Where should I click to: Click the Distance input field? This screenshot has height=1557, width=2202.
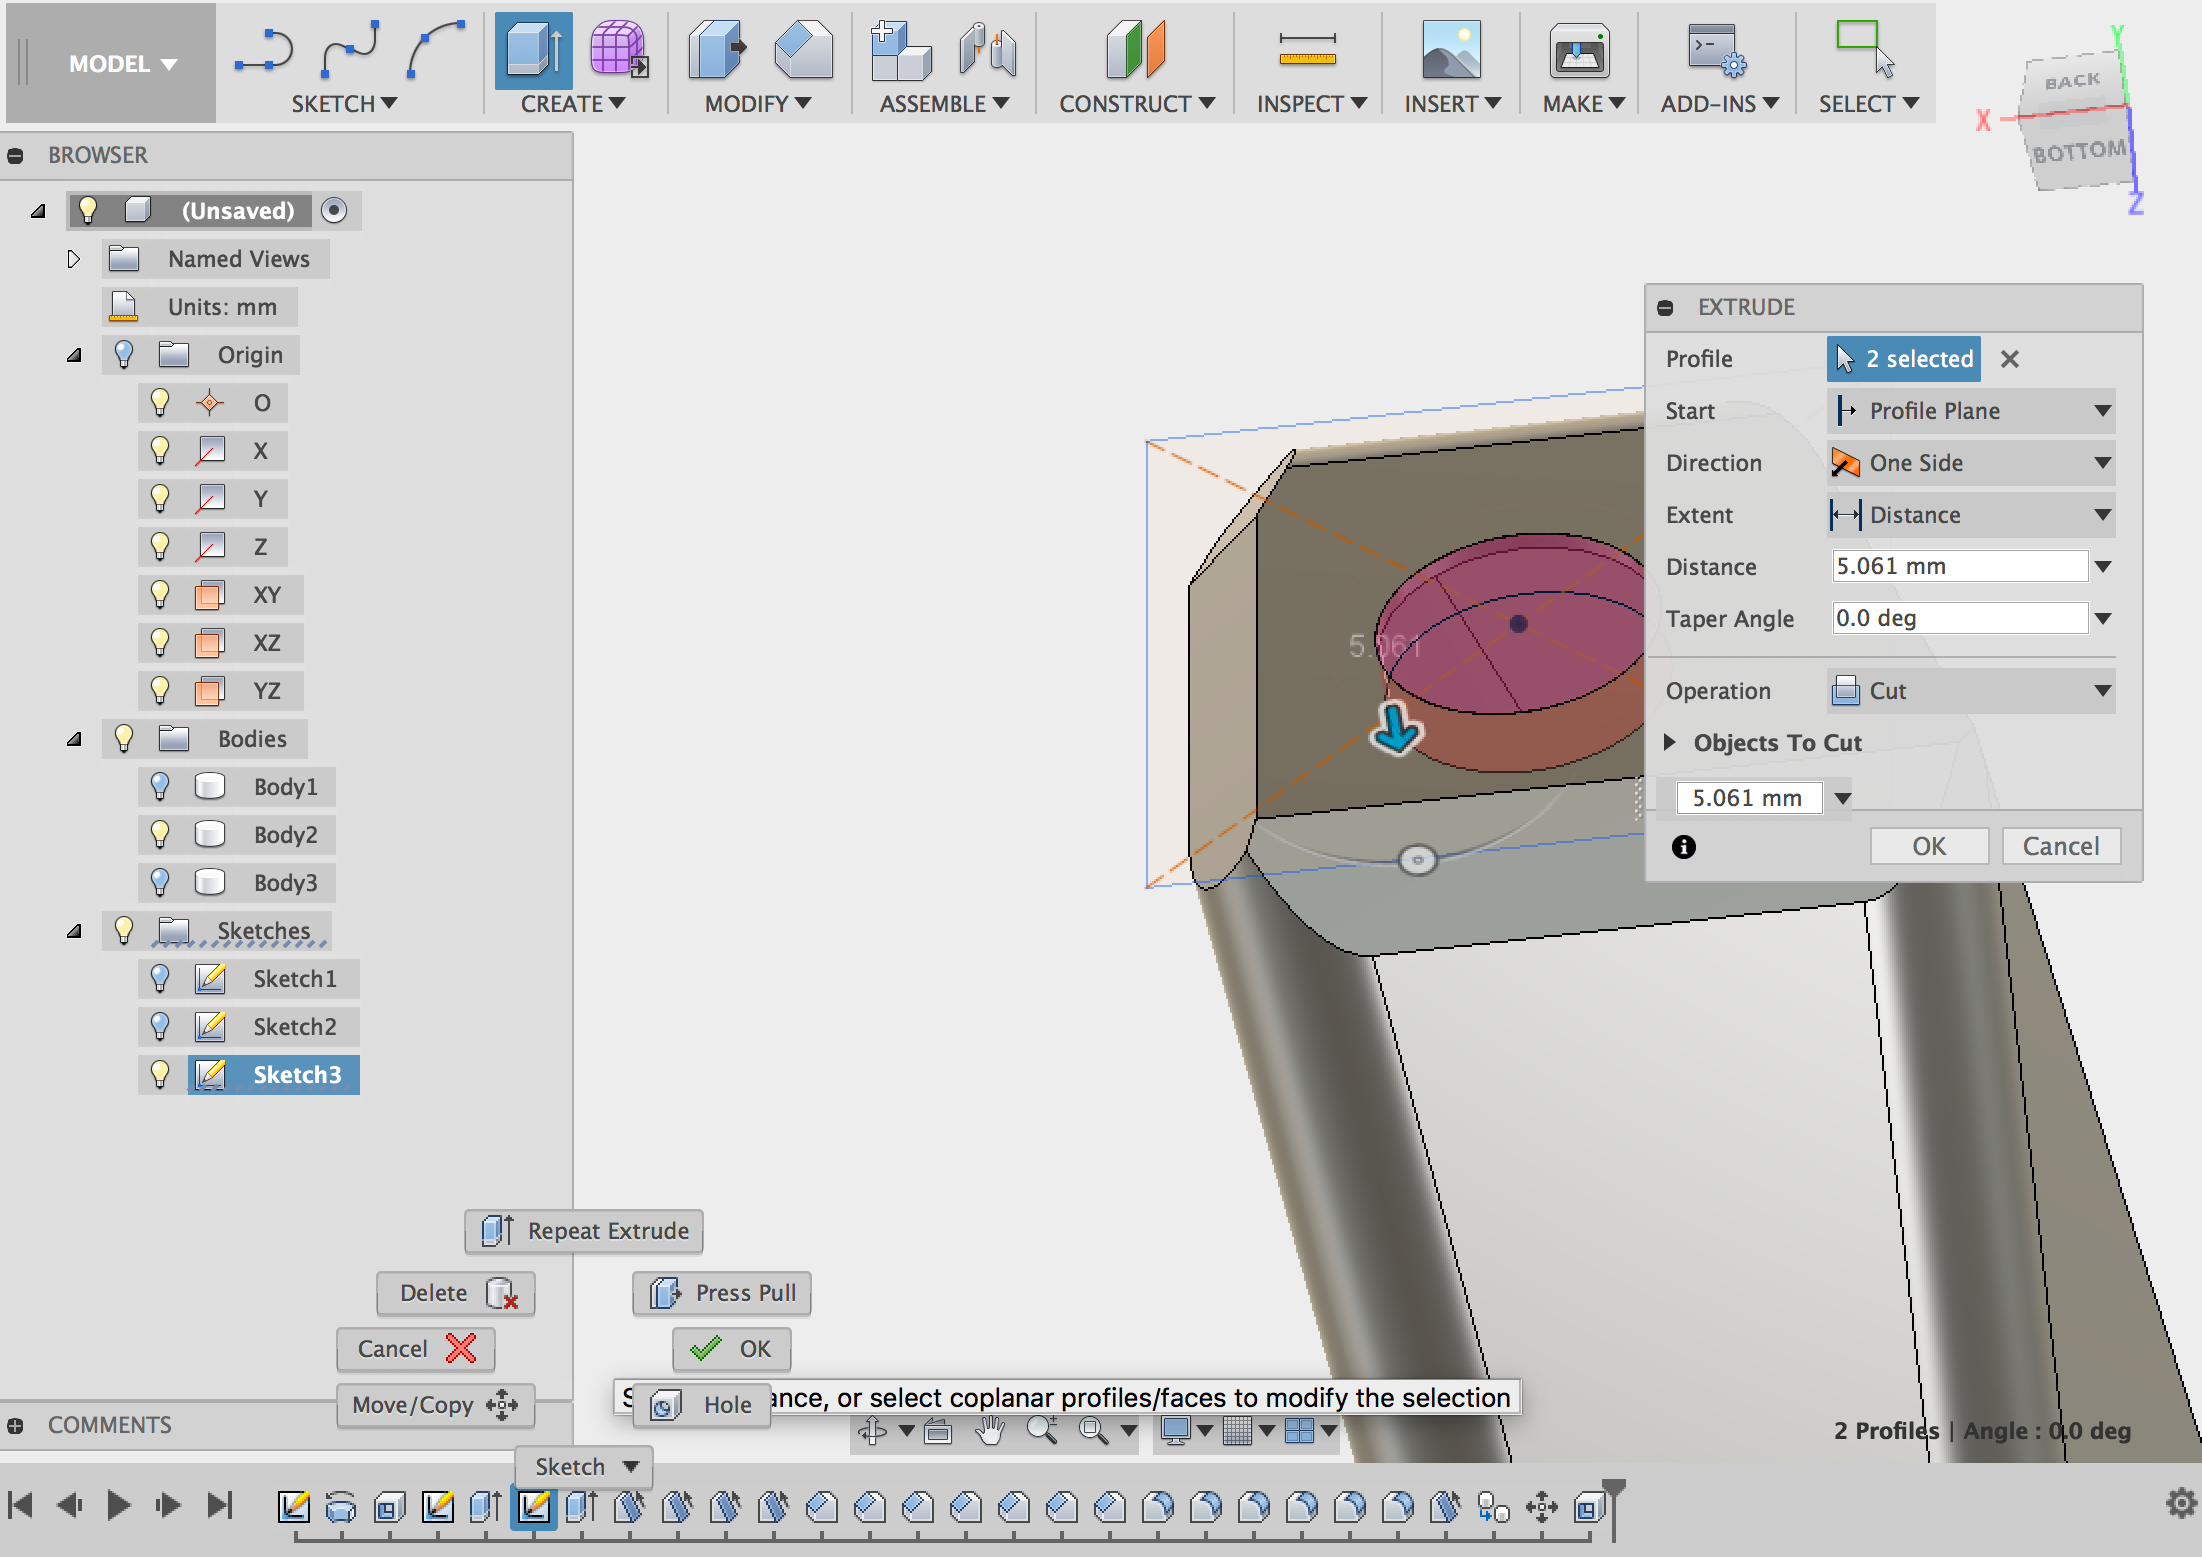pyautogui.click(x=1959, y=567)
